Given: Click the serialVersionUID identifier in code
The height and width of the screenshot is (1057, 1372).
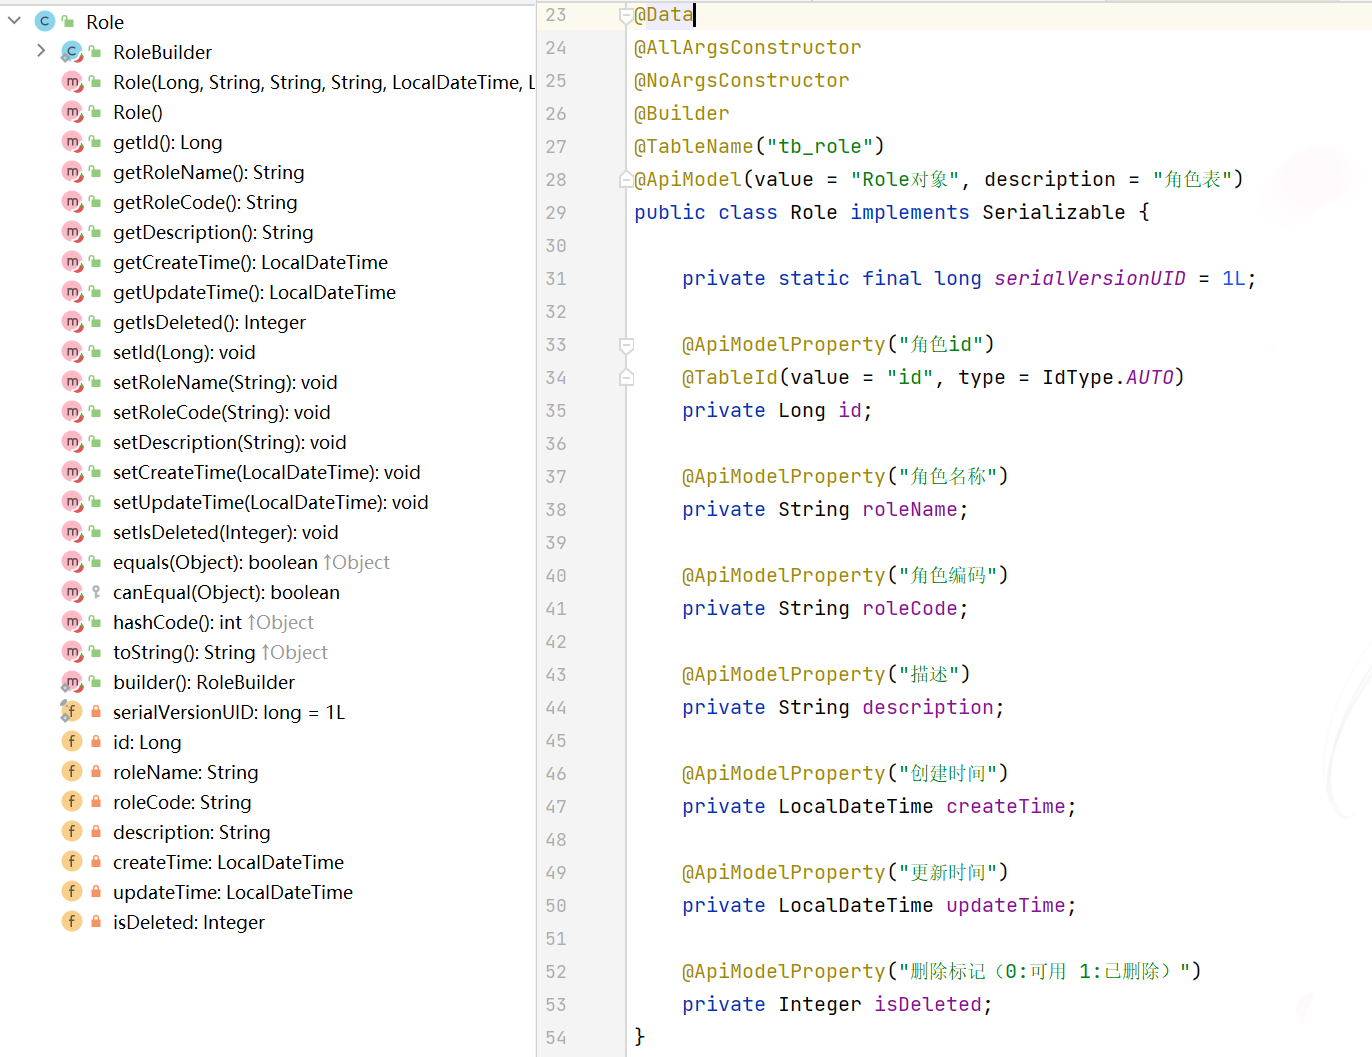Looking at the screenshot, I should pyautogui.click(x=1090, y=278).
